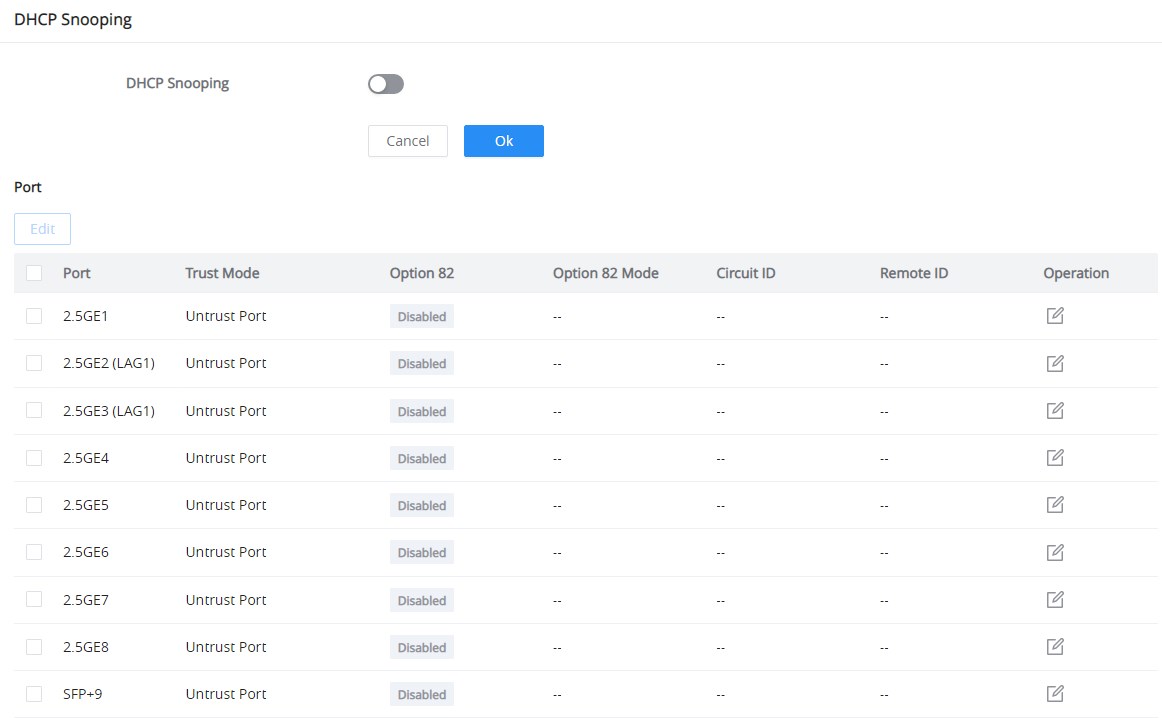Click the Edit button above the port table
Screen dimensions: 1162x718
click(42, 229)
